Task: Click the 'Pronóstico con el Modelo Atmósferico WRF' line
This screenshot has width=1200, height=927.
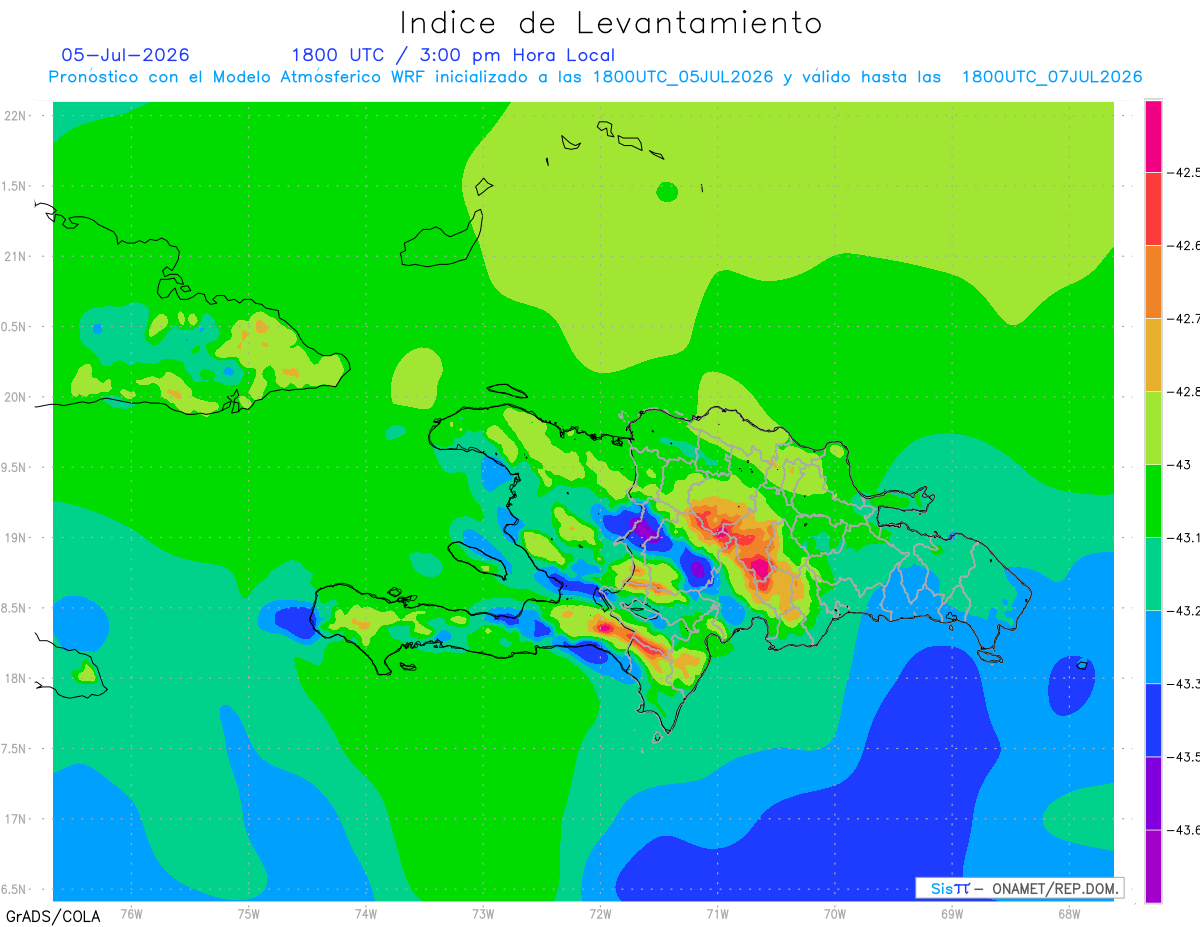Action: pyautogui.click(x=595, y=77)
